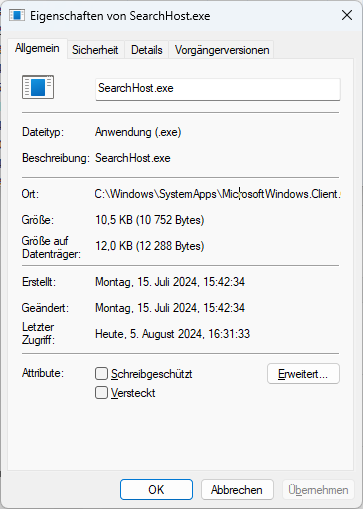Click the Dateityp Anwendung (.exe) text
Screen dimensions: 363x509
[138, 132]
